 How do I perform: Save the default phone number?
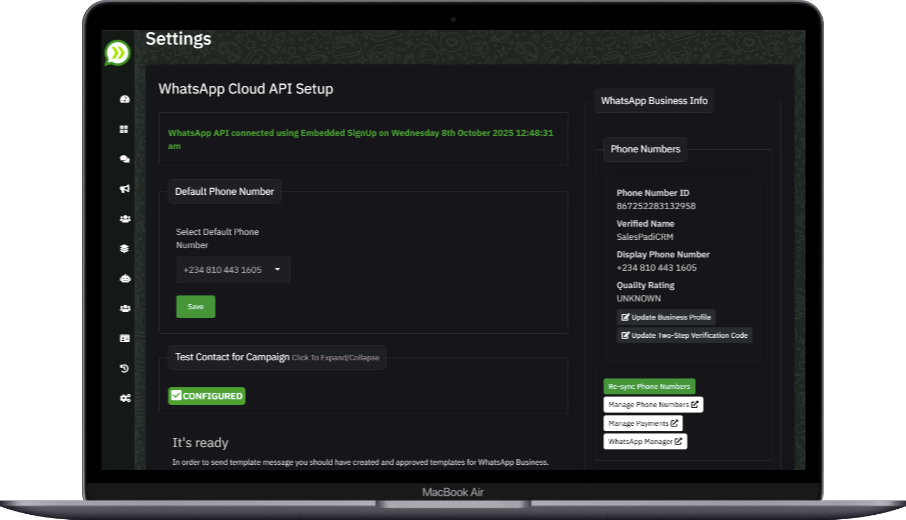(x=195, y=307)
